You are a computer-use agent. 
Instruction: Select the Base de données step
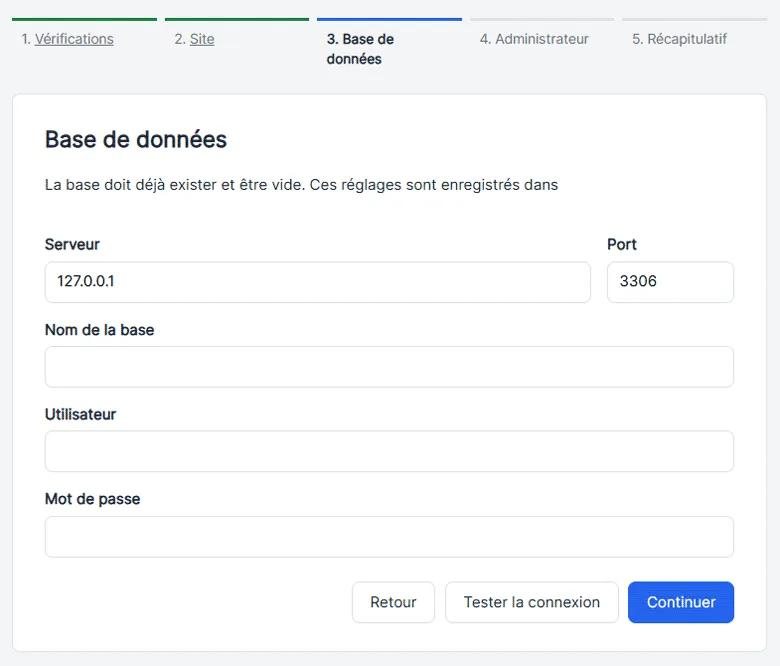tap(360, 49)
